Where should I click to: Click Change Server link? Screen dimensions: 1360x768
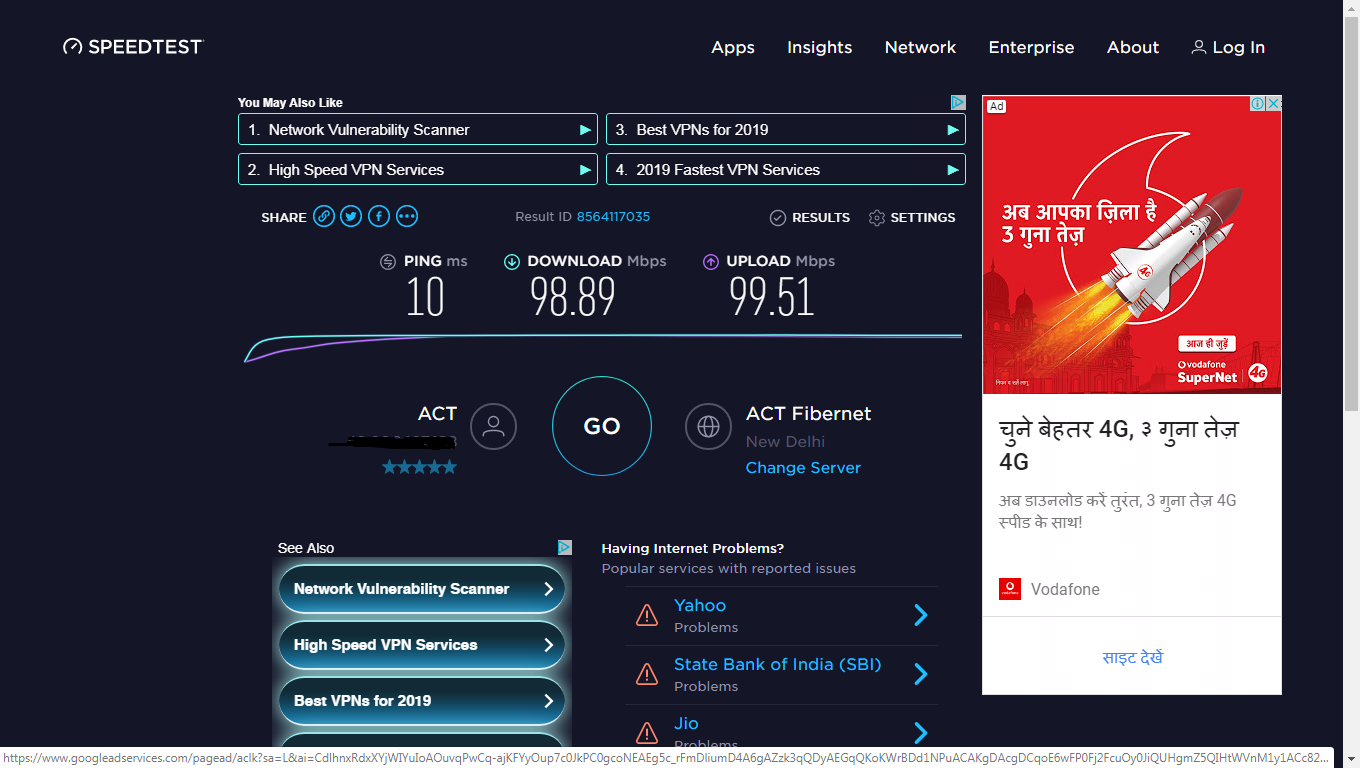(803, 468)
